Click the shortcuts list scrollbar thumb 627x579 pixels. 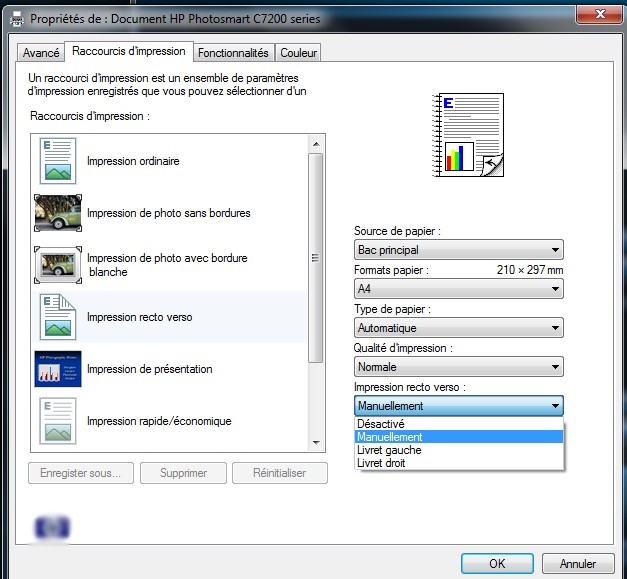[x=315, y=258]
